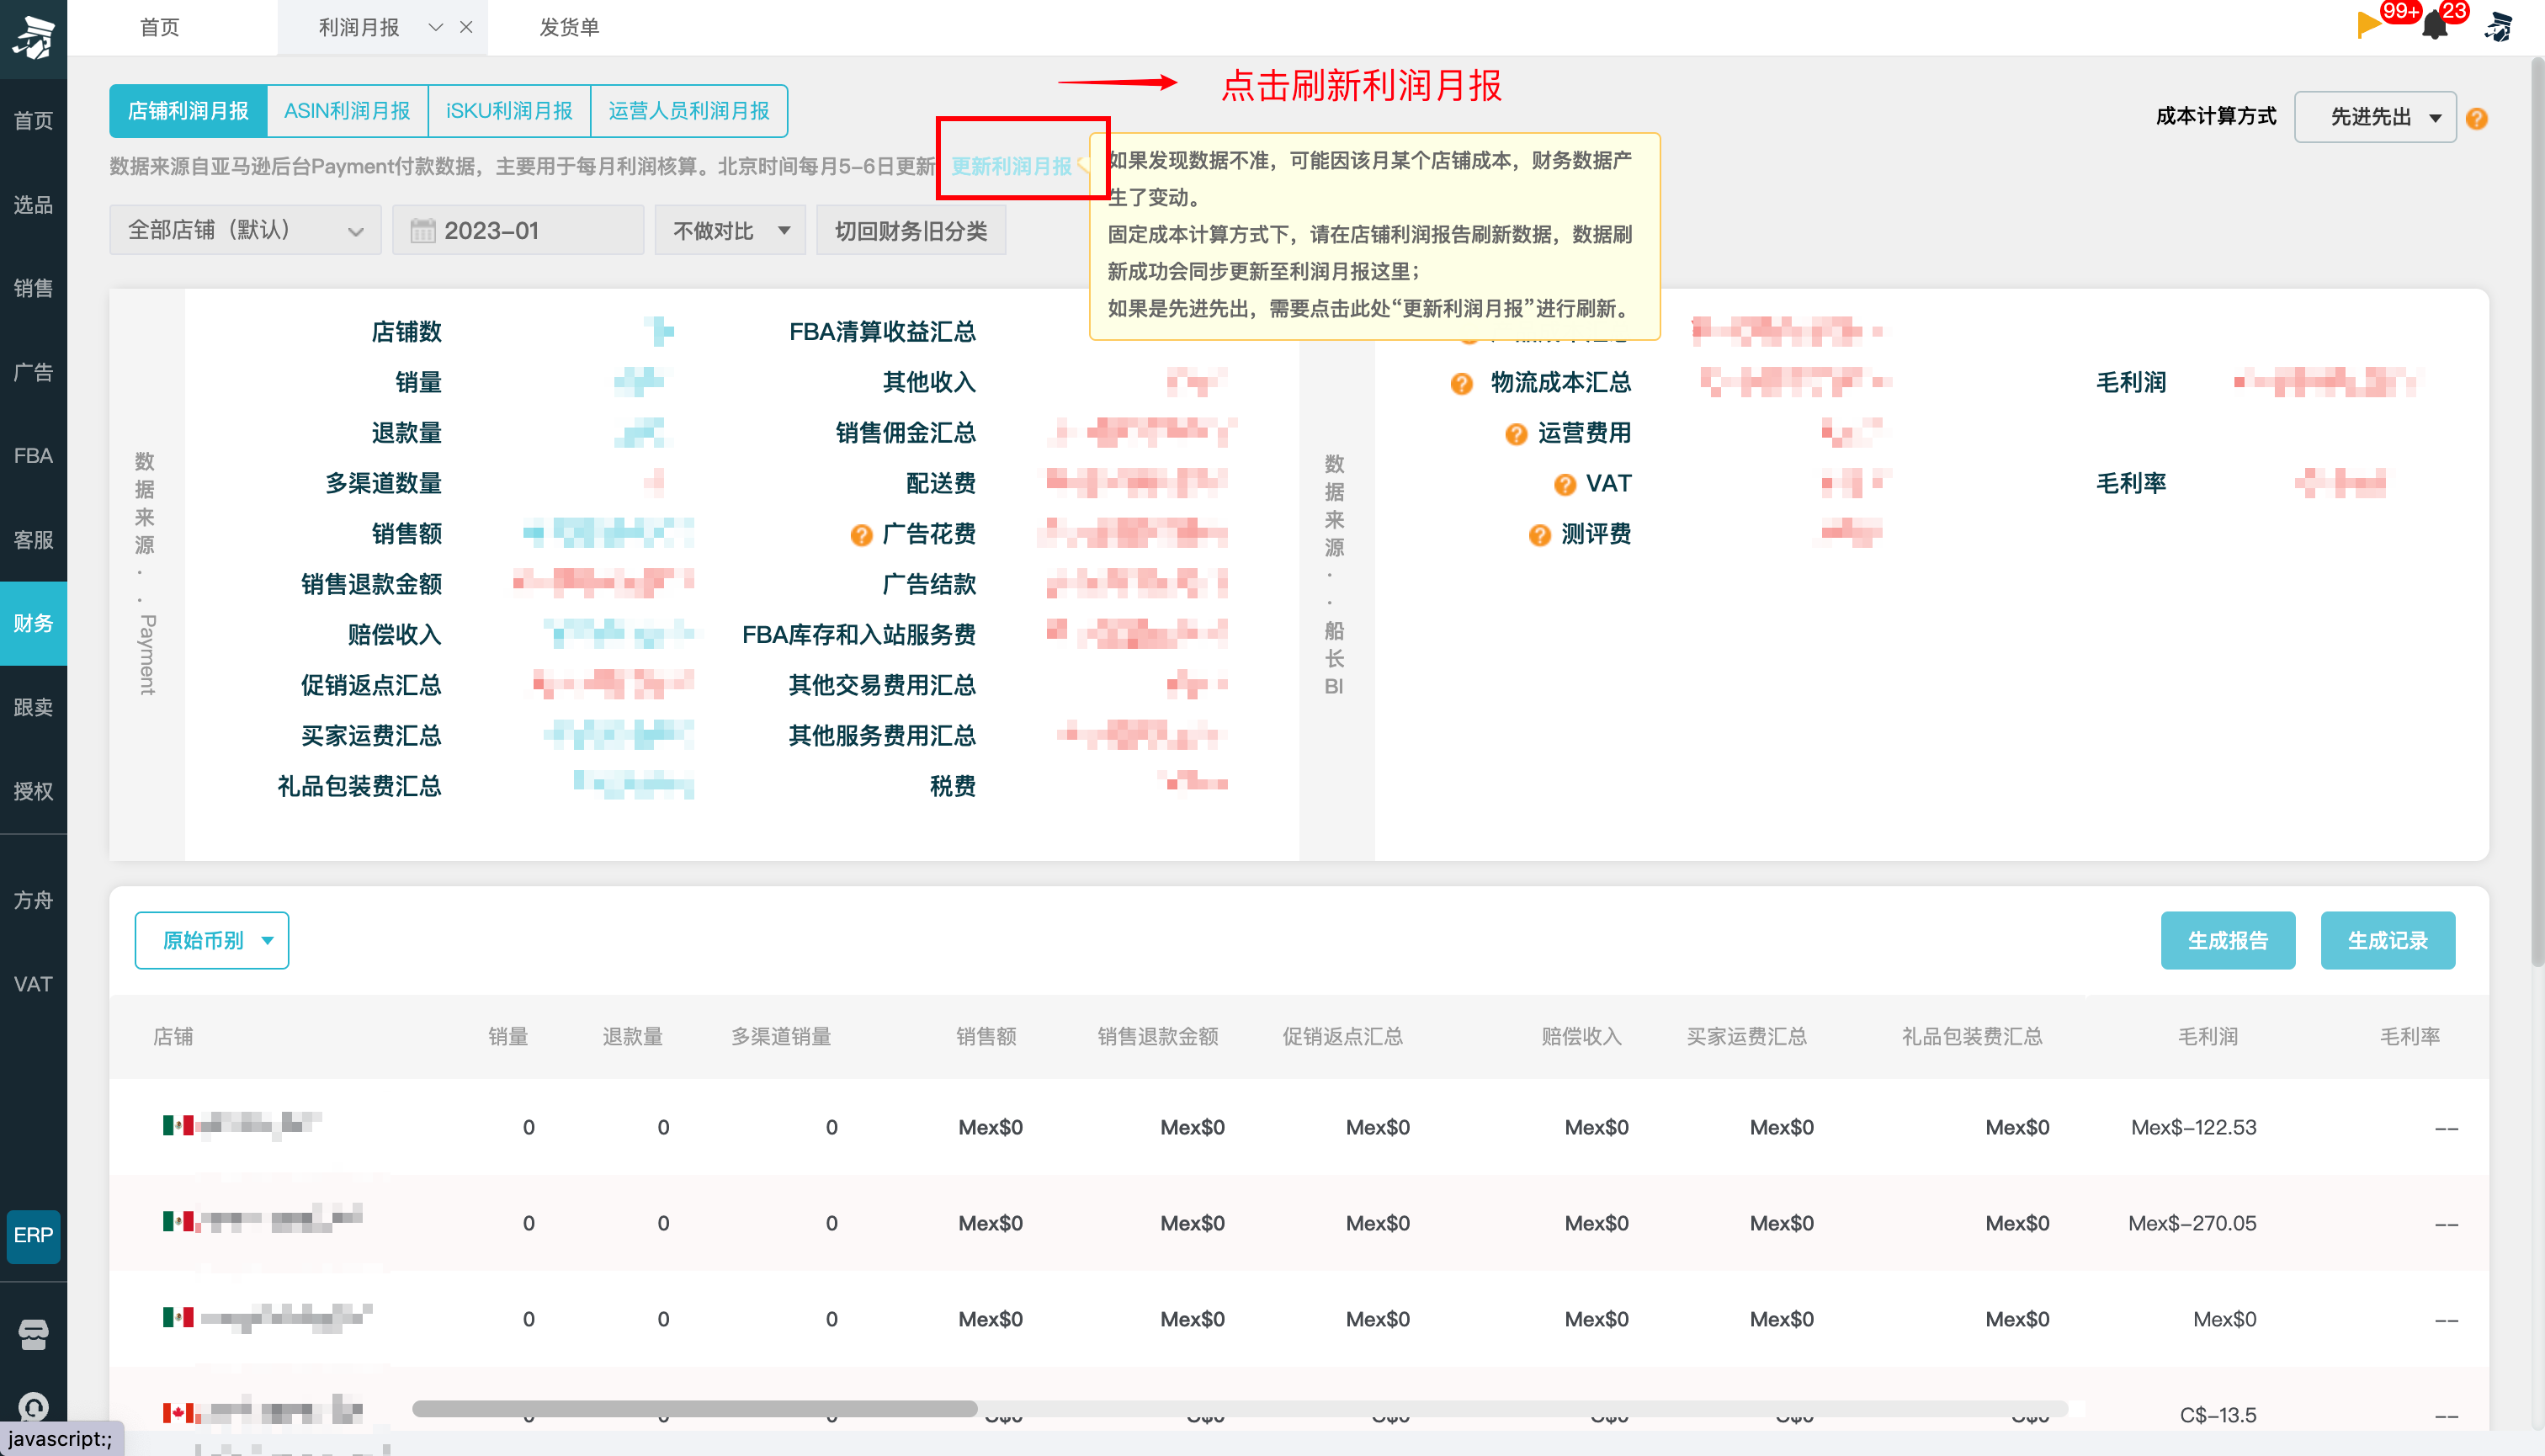Viewport: 2545px width, 1456px height.
Task: Open the 先进先出 cost method dropdown
Action: click(x=2375, y=117)
